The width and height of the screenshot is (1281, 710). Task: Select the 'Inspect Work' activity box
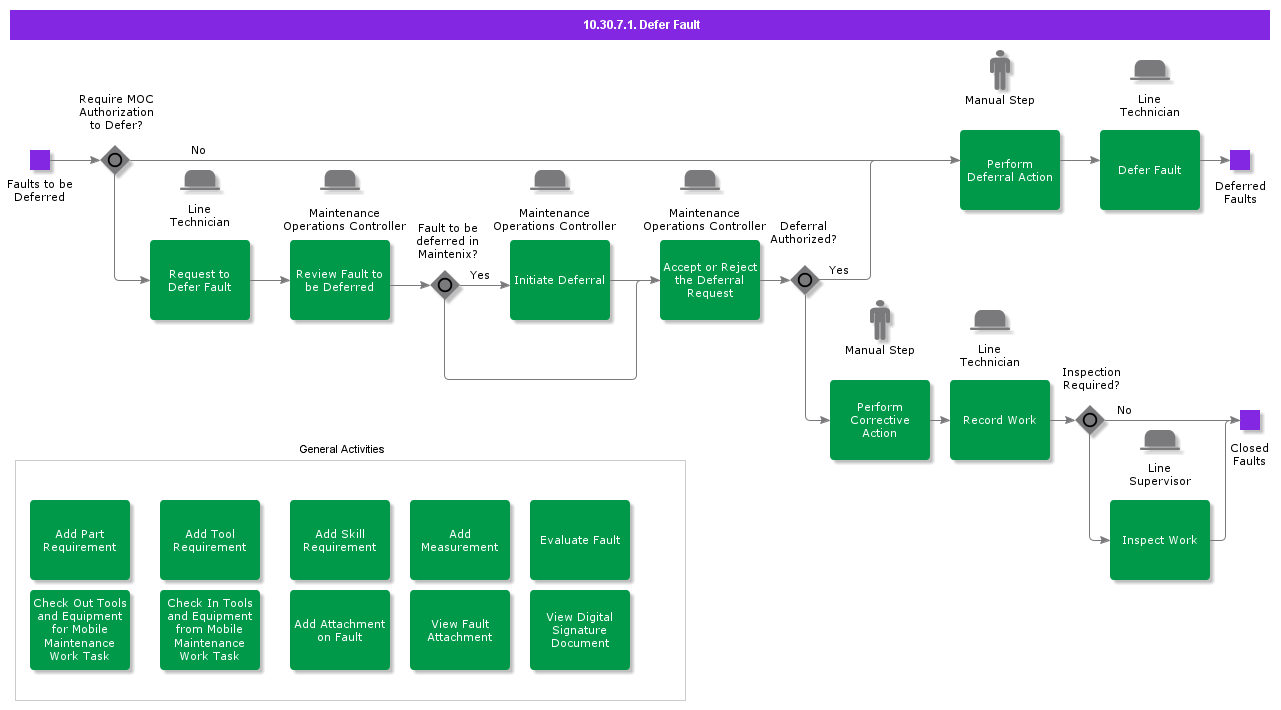(x=1160, y=540)
